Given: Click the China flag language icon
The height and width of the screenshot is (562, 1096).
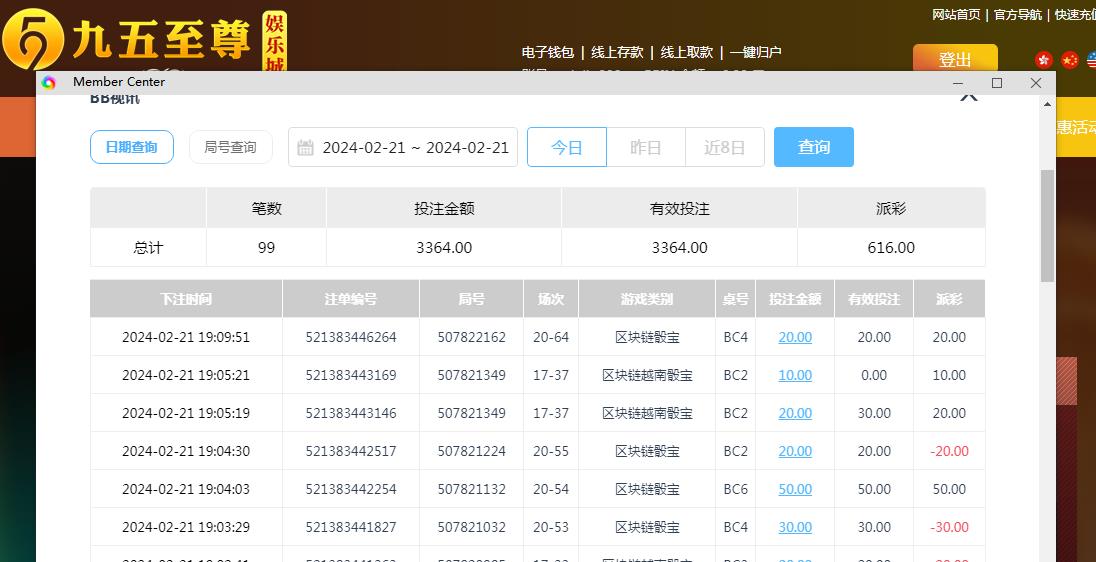Looking at the screenshot, I should tap(1070, 60).
